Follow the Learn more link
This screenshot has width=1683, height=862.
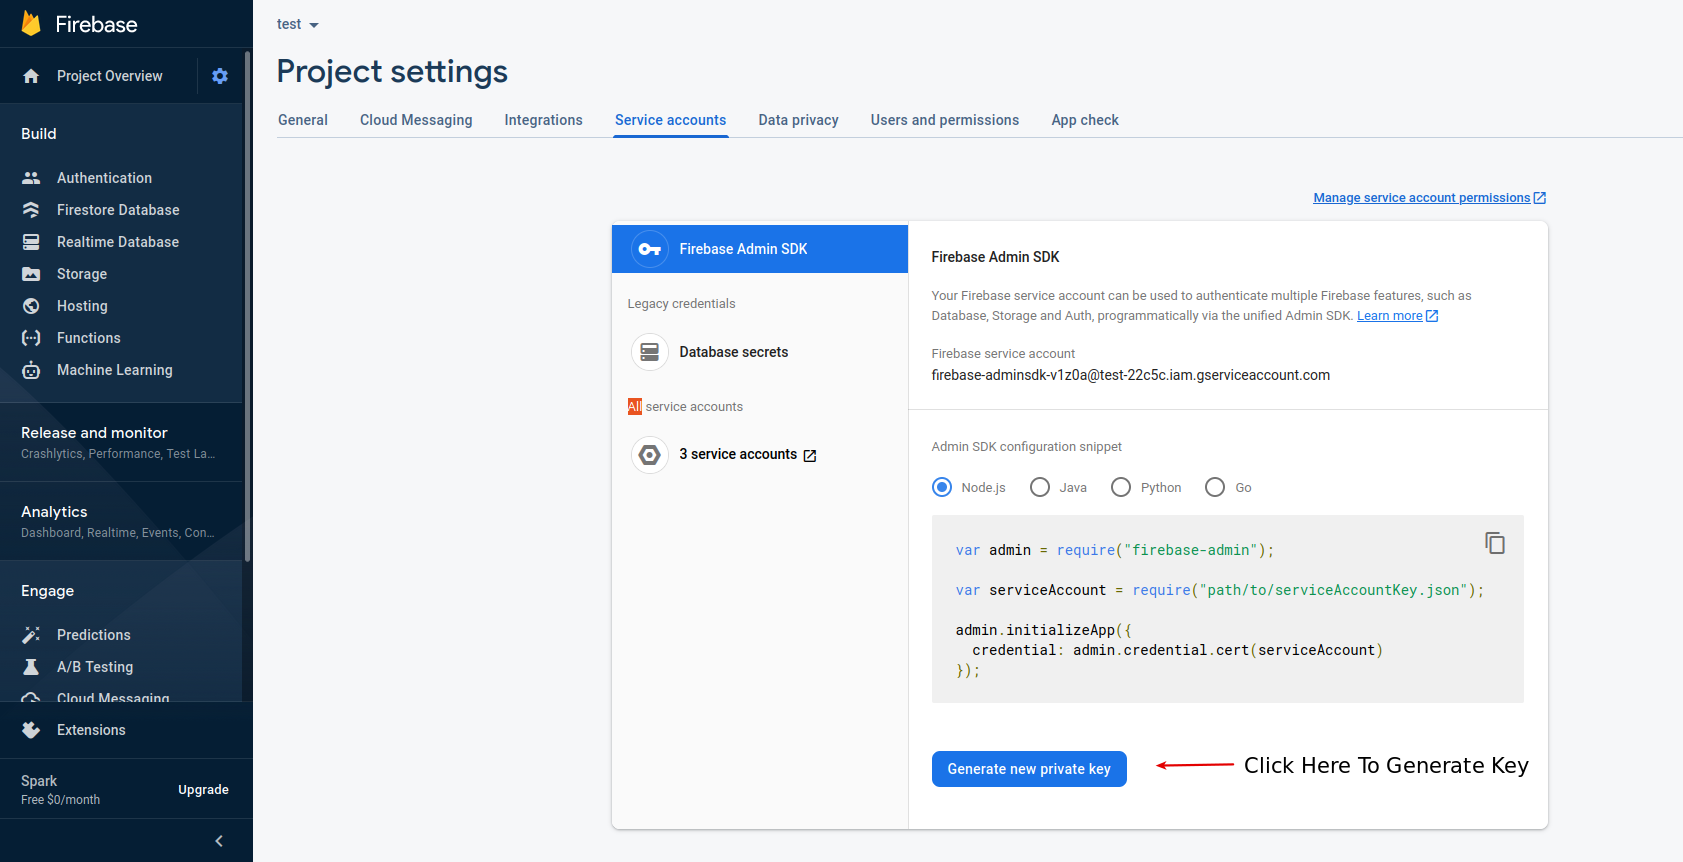[1389, 316]
